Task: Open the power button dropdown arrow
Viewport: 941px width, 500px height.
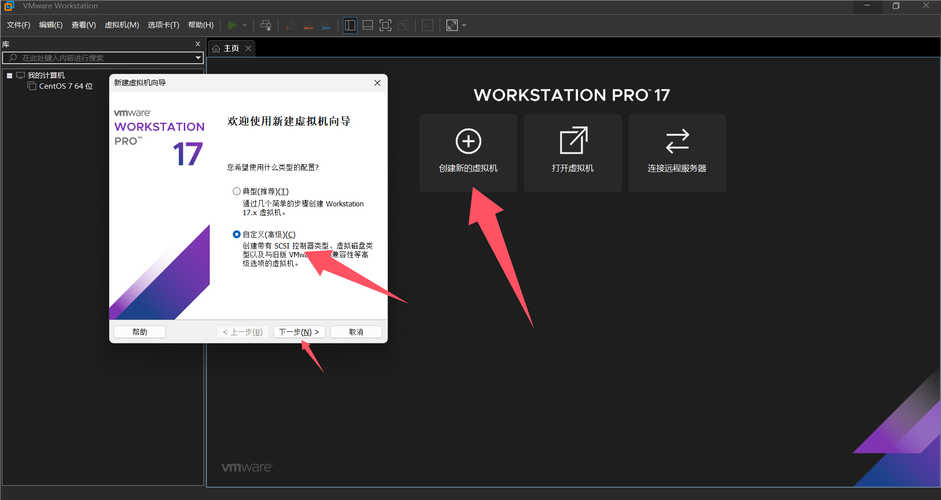Action: (x=245, y=25)
